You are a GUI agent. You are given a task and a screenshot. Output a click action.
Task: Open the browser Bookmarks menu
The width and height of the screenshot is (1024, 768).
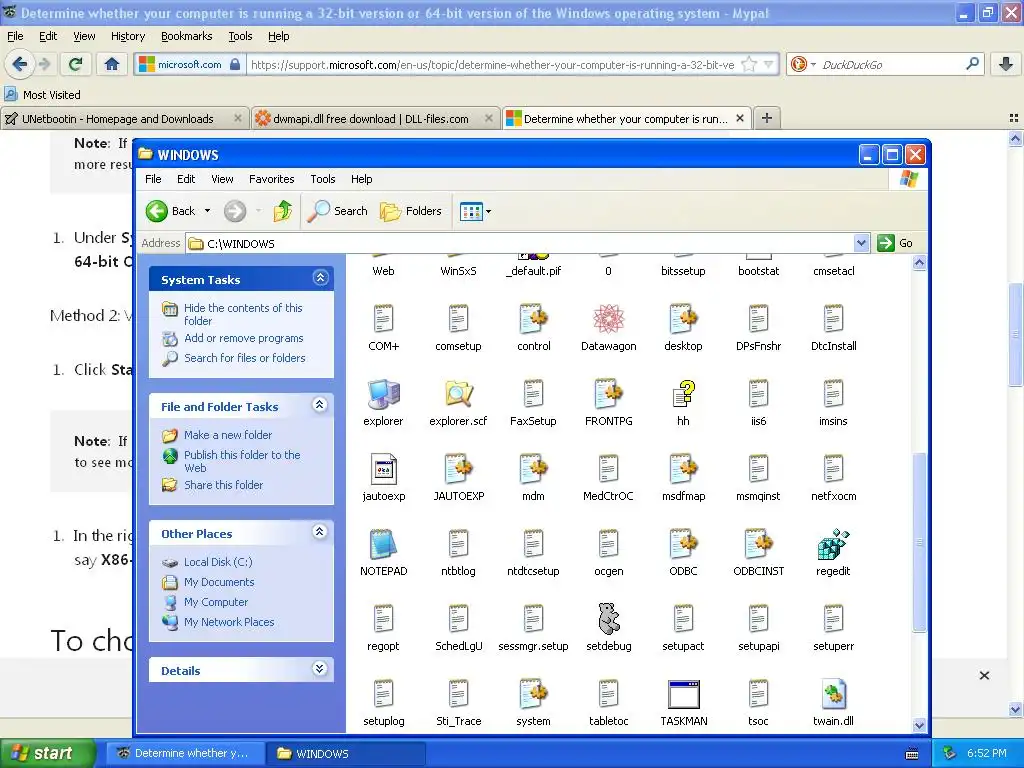[187, 36]
